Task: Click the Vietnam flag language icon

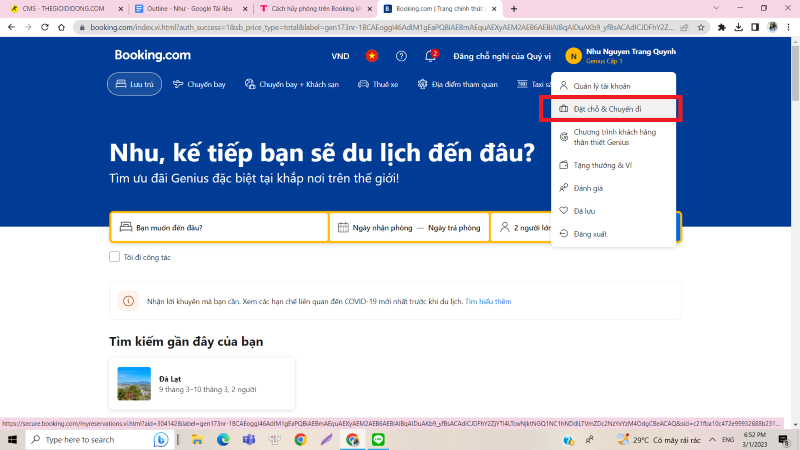Action: tap(372, 56)
